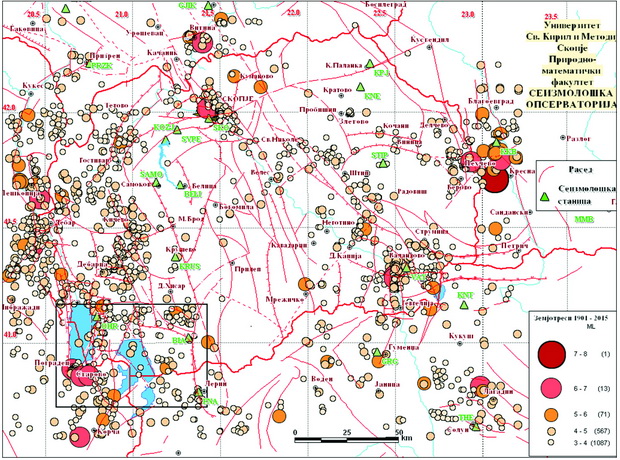The width and height of the screenshot is (620, 460).
Task: Click the 'СЕИЗМОЛОШКА ОПСЕРВАТОРИЈА' title text
Action: coord(571,99)
